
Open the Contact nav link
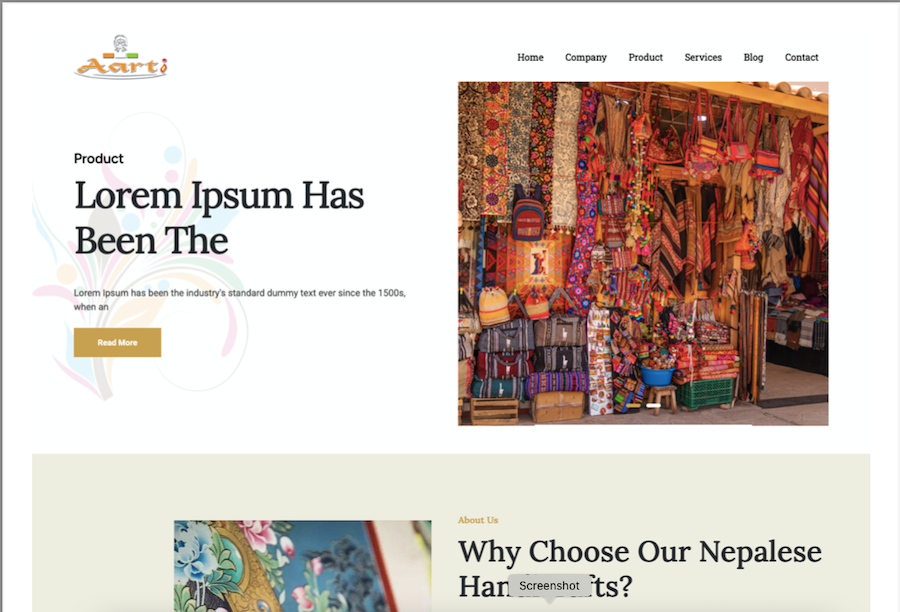tap(801, 57)
